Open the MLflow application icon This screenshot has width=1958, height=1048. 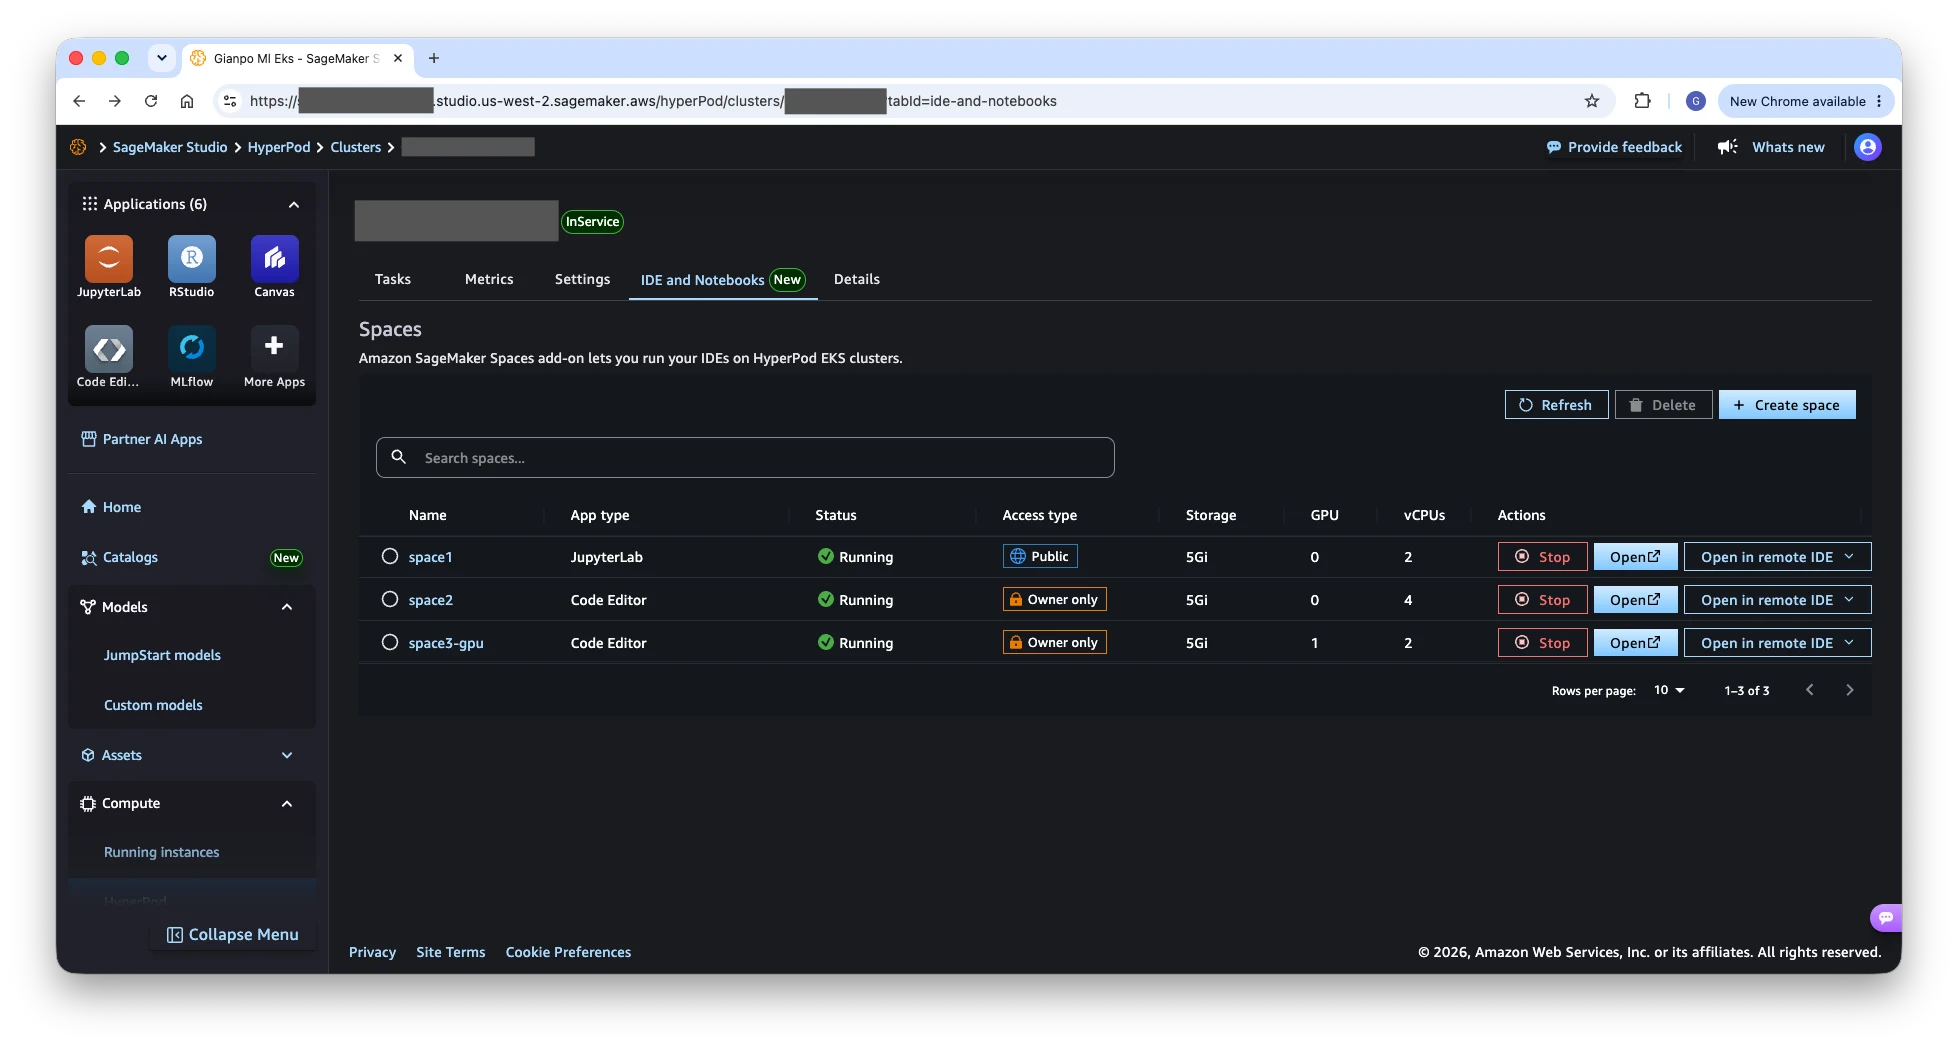(192, 349)
